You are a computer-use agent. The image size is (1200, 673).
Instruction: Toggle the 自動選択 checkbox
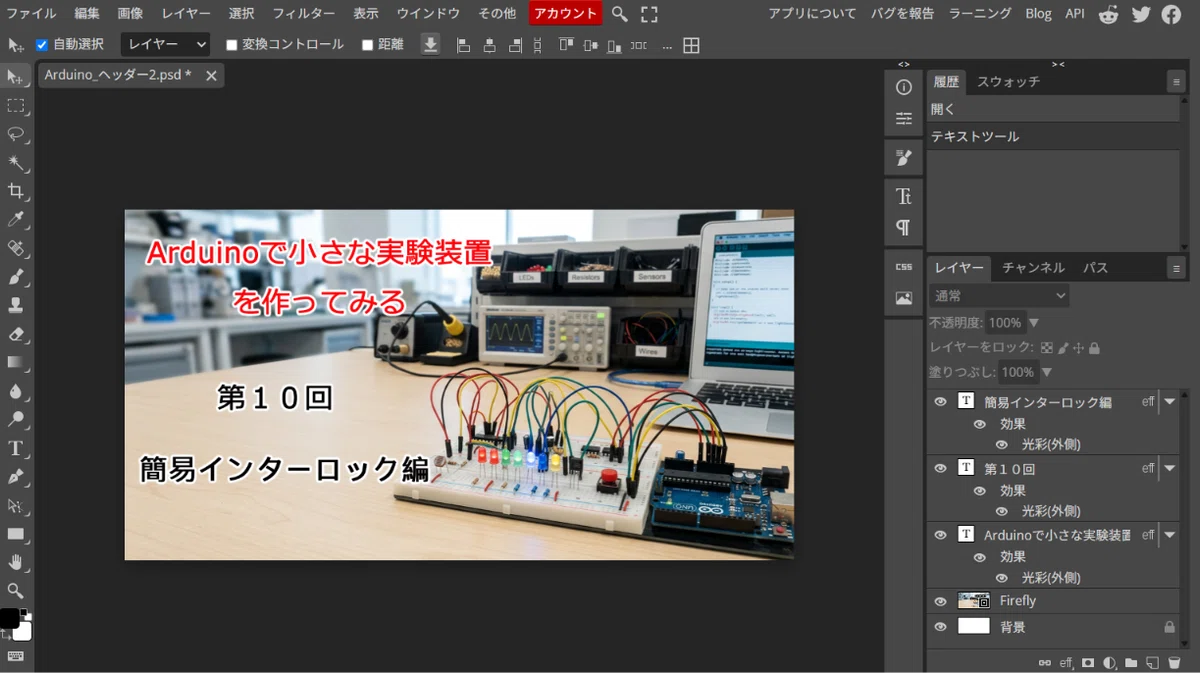(x=42, y=45)
